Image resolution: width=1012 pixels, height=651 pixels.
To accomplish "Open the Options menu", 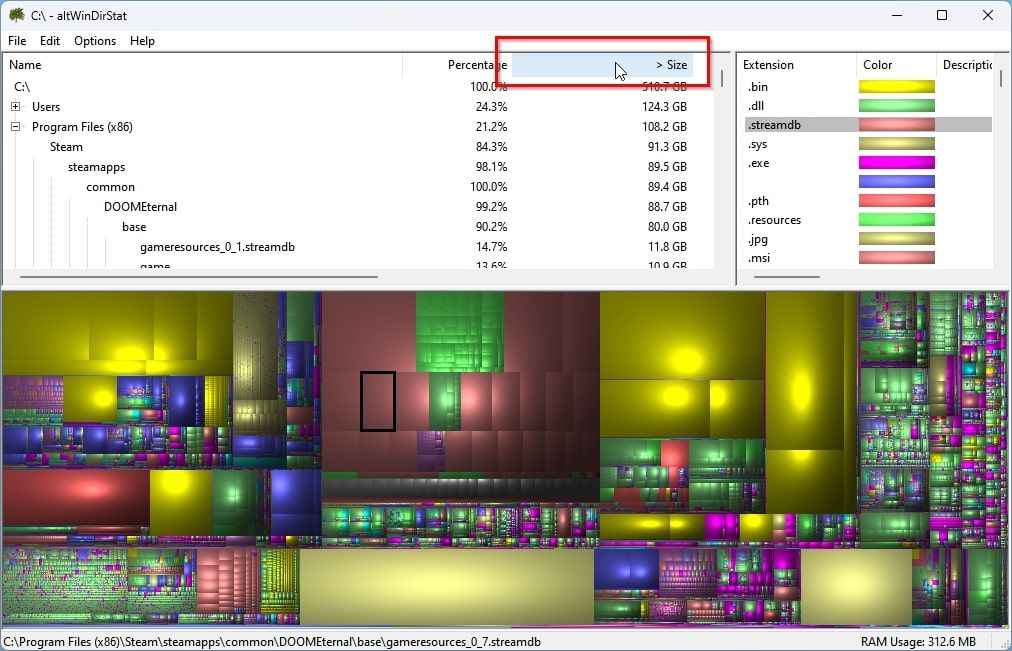I will coord(95,41).
